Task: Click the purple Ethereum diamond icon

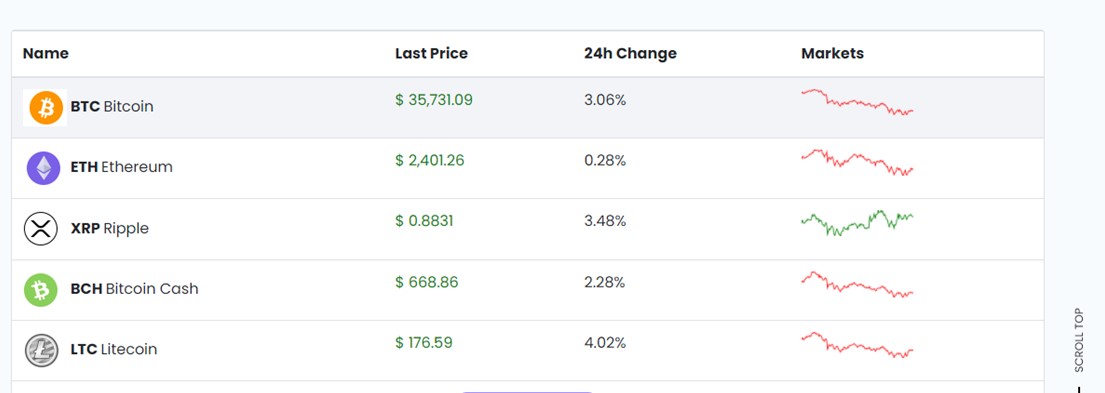Action: click(x=43, y=168)
